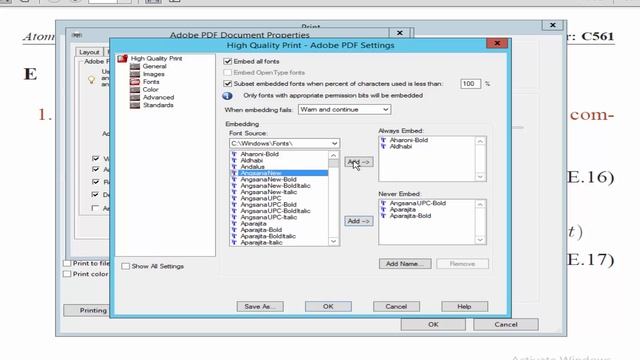Open the When embedding fails dropdown

coord(344,109)
